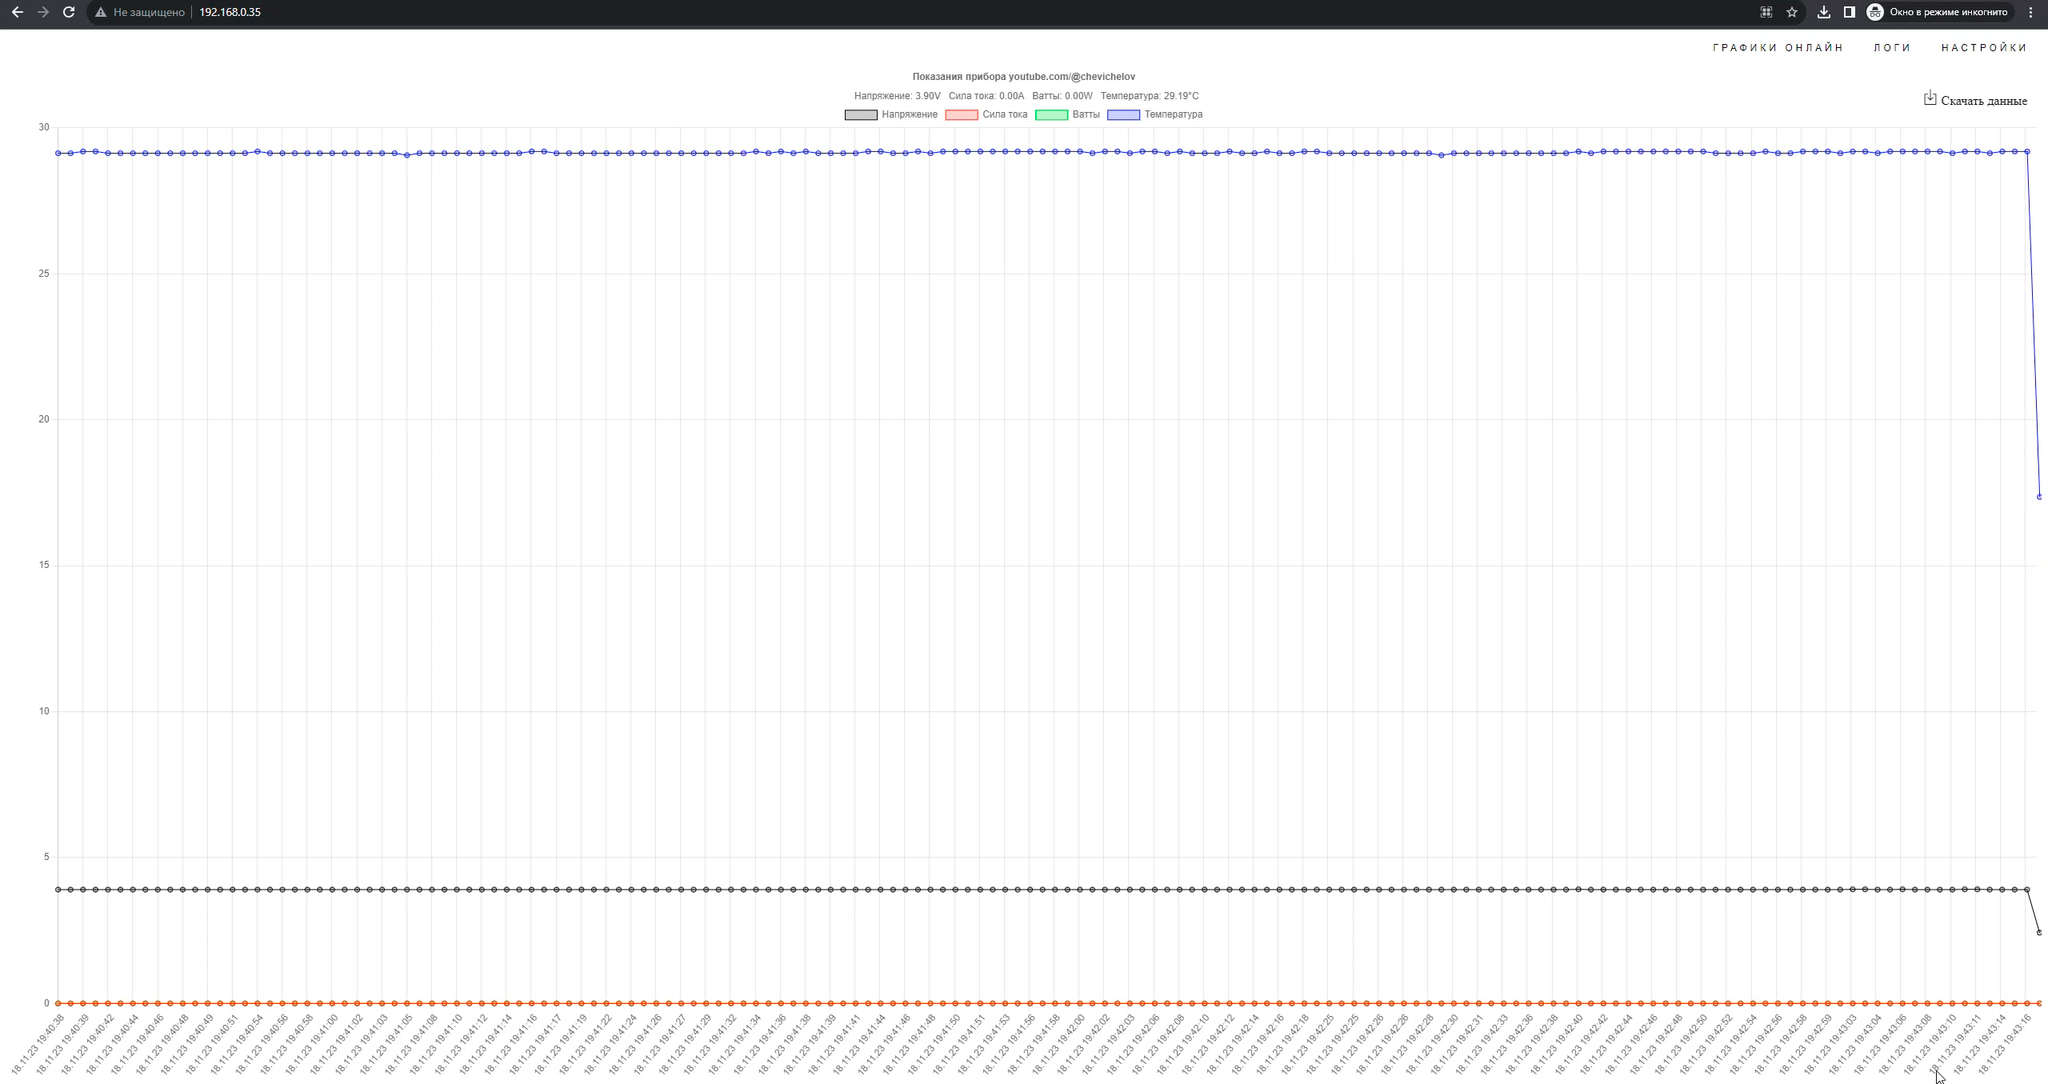This screenshot has height=1084, width=2048.
Task: Click the y-axis label 25
Action: point(44,273)
